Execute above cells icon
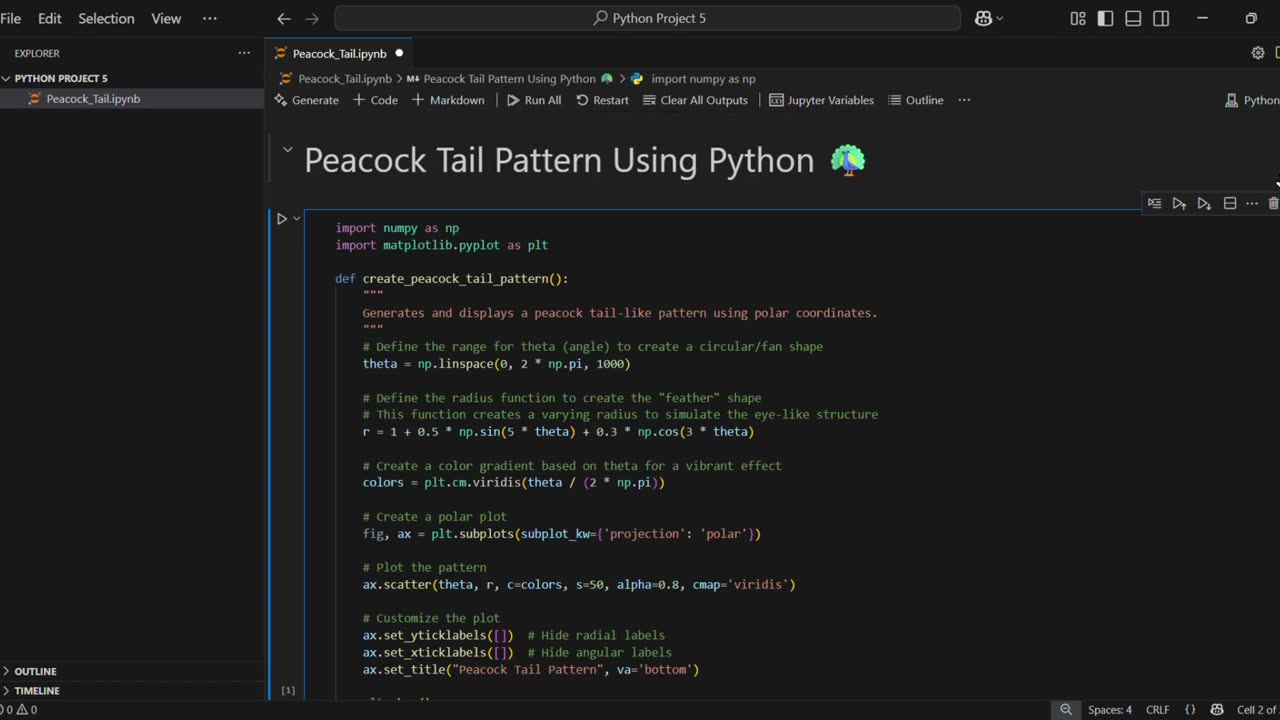 (1179, 203)
